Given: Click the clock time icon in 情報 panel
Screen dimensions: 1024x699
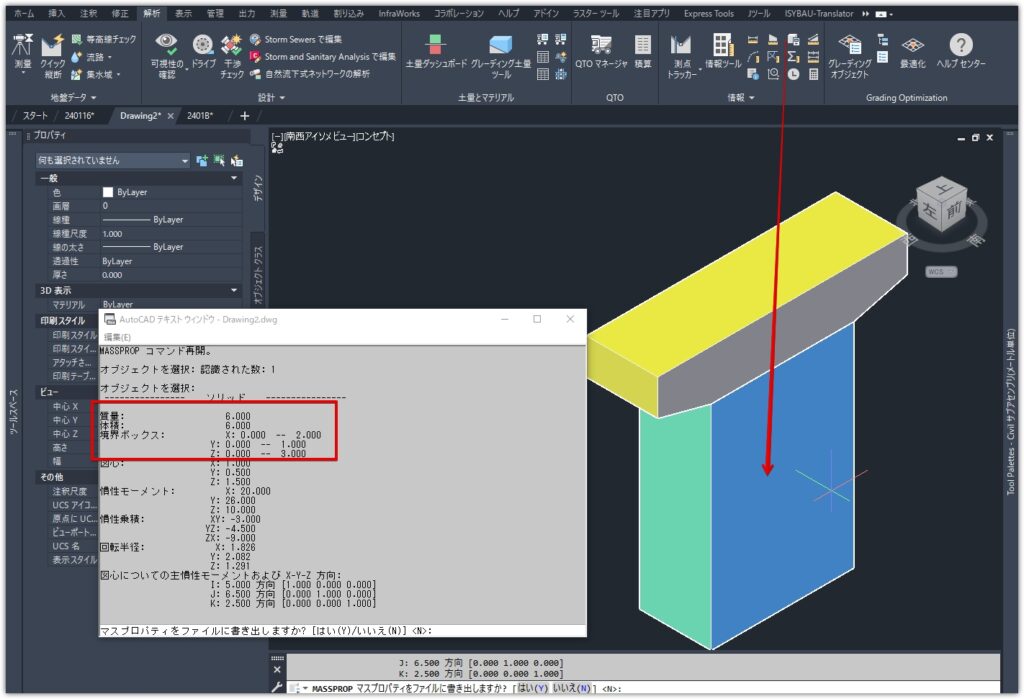Looking at the screenshot, I should coord(793,74).
